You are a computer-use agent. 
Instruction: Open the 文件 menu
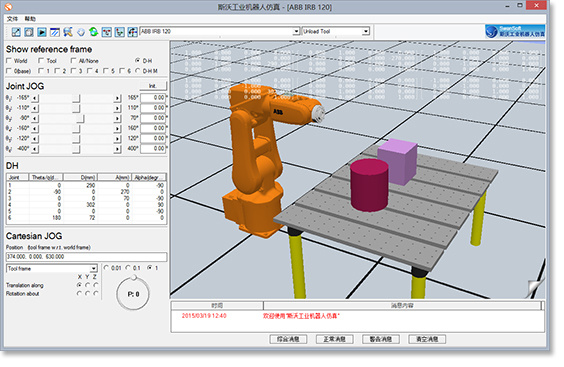[12, 19]
